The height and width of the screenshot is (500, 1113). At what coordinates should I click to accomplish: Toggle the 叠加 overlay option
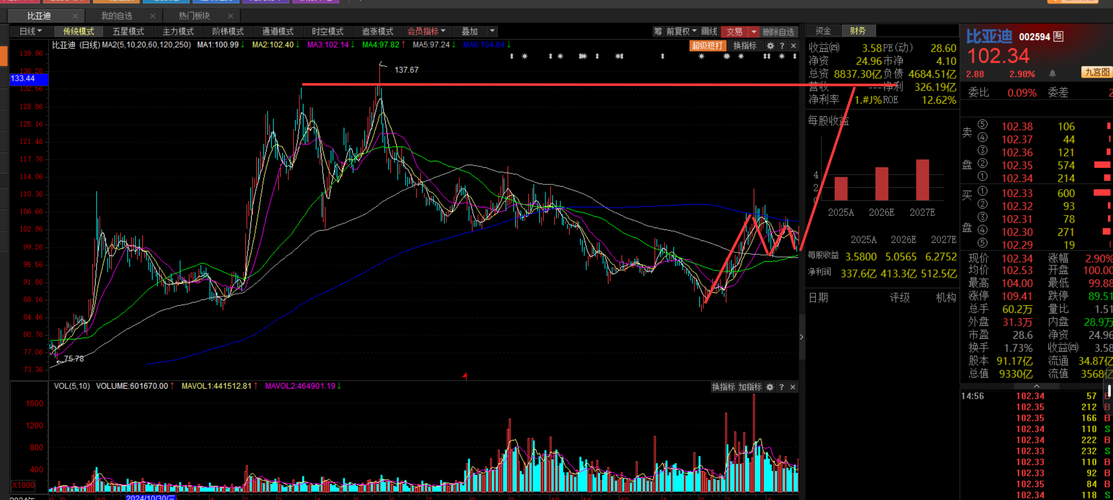pyautogui.click(x=470, y=31)
